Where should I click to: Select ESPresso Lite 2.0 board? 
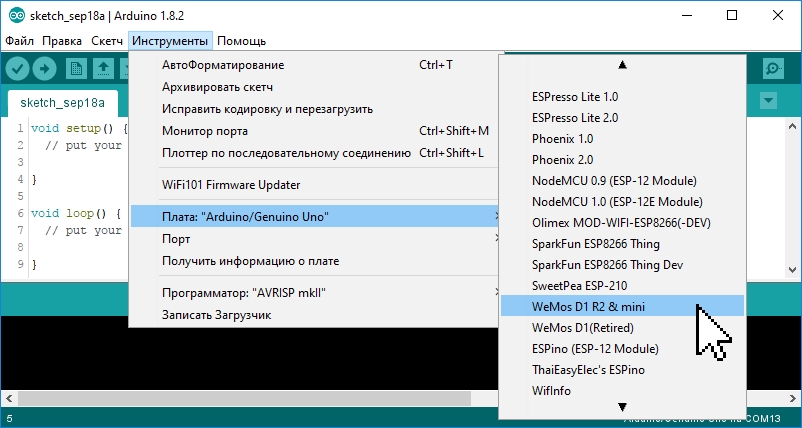(x=622, y=118)
